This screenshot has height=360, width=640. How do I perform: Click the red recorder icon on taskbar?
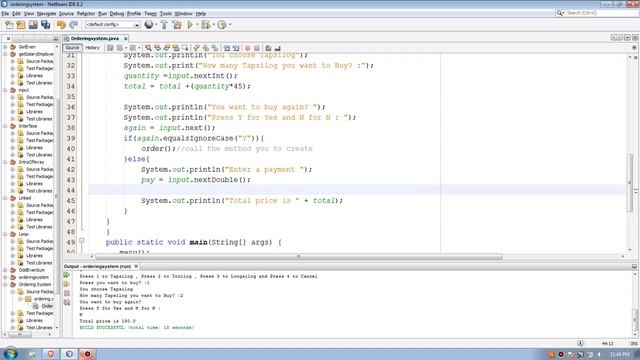click(x=87, y=354)
